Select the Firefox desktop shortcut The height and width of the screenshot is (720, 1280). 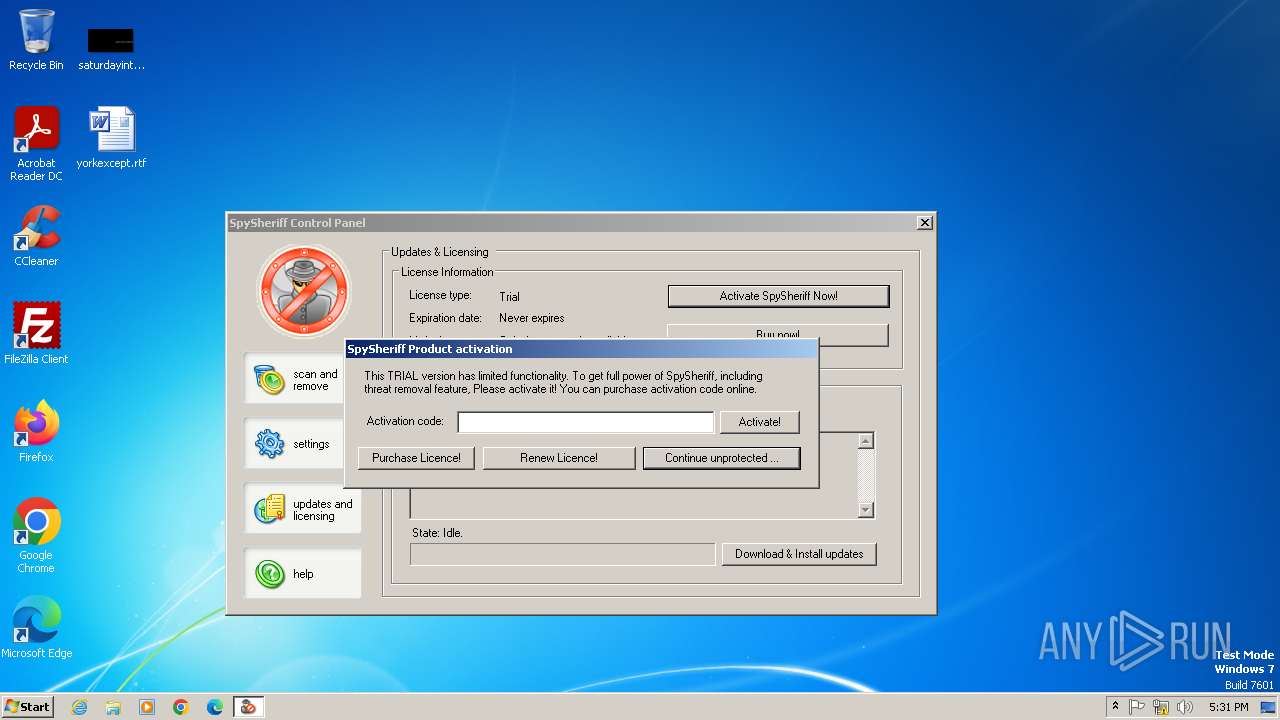(x=36, y=431)
